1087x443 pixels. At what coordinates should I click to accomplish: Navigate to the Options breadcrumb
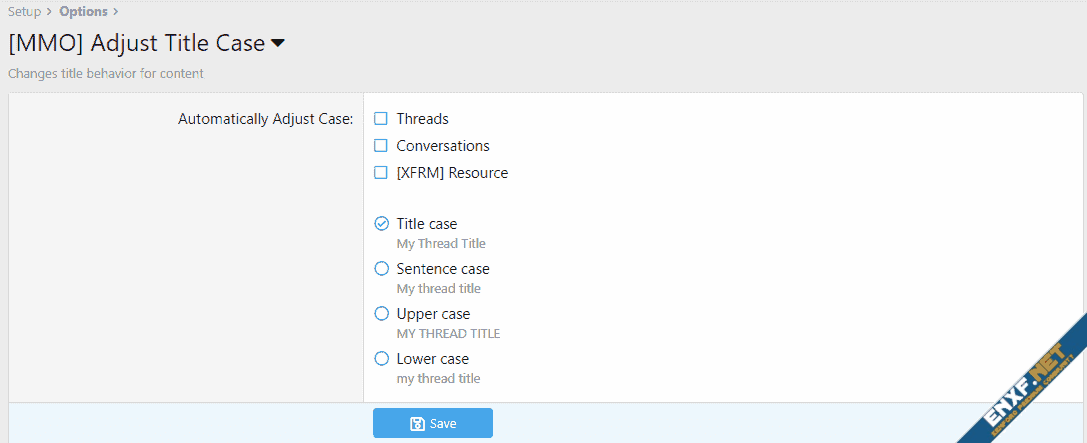(83, 12)
